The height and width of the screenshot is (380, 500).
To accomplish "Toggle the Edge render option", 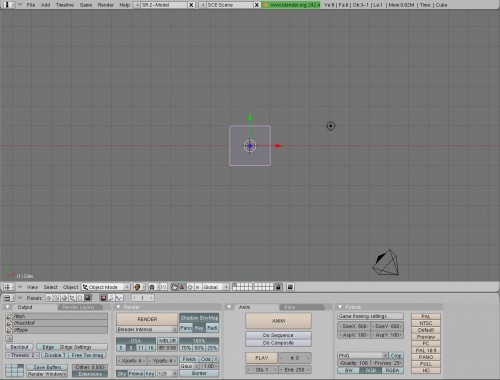I will pyautogui.click(x=48, y=347).
